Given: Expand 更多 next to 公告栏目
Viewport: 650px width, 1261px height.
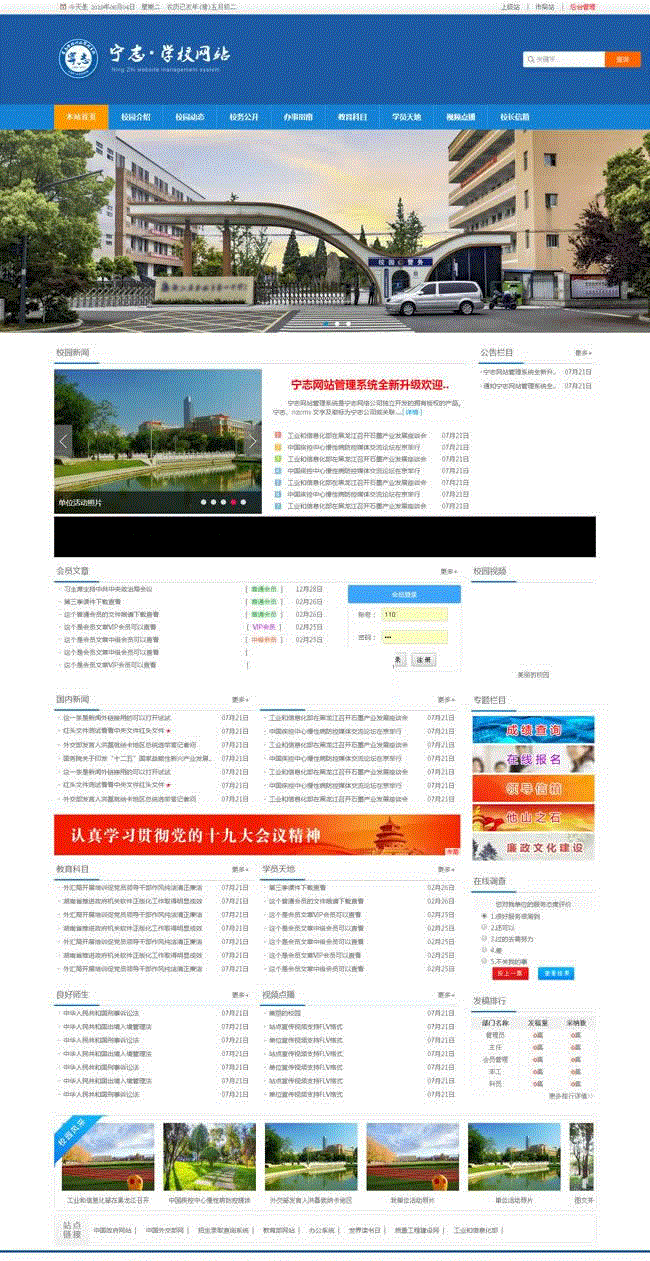Looking at the screenshot, I should tap(582, 353).
